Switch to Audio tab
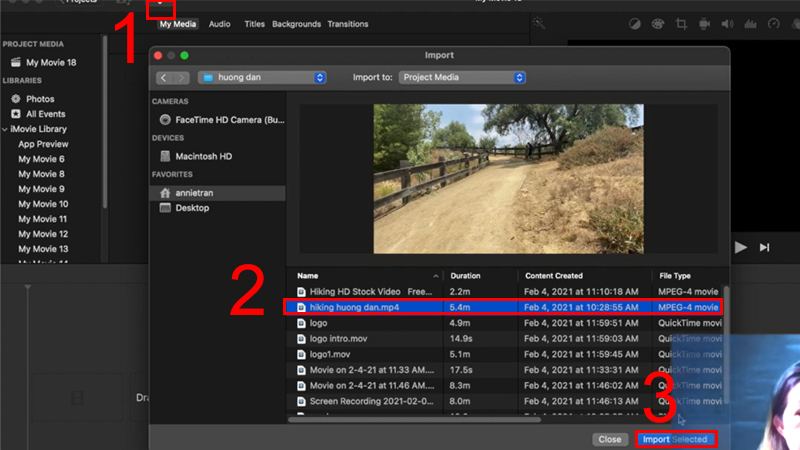Screen dimensions: 800x450 point(219,24)
